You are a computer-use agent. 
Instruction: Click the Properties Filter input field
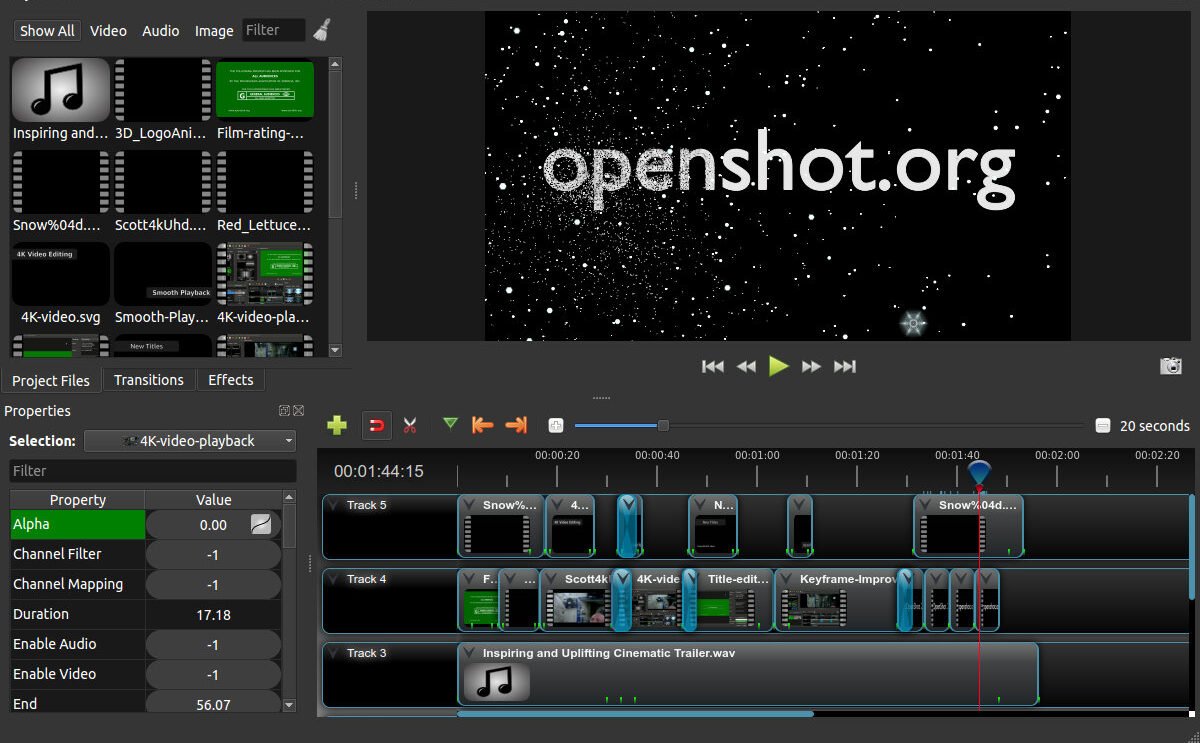[x=153, y=471]
